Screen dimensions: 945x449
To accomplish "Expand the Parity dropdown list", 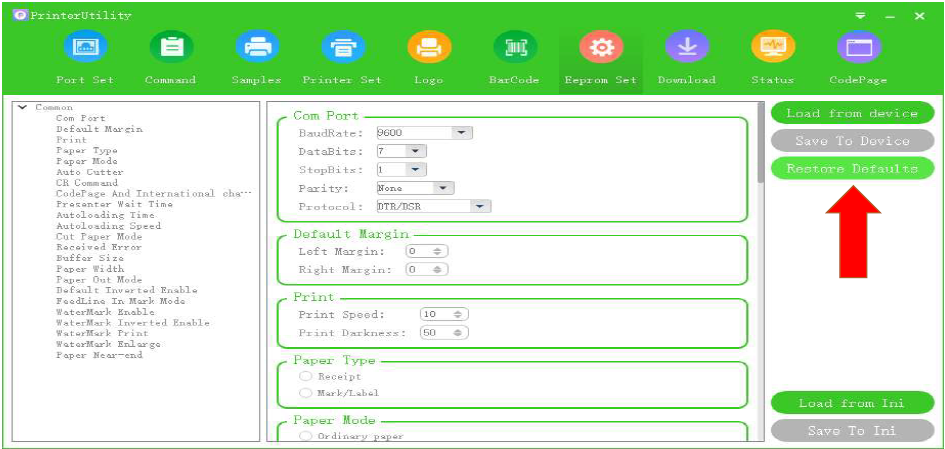I will pyautogui.click(x=443, y=188).
